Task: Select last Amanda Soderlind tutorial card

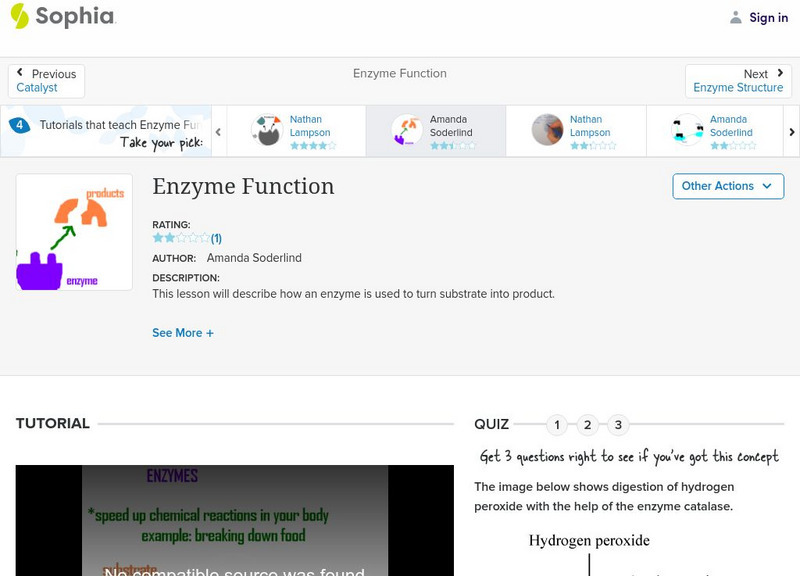Action: click(716, 131)
